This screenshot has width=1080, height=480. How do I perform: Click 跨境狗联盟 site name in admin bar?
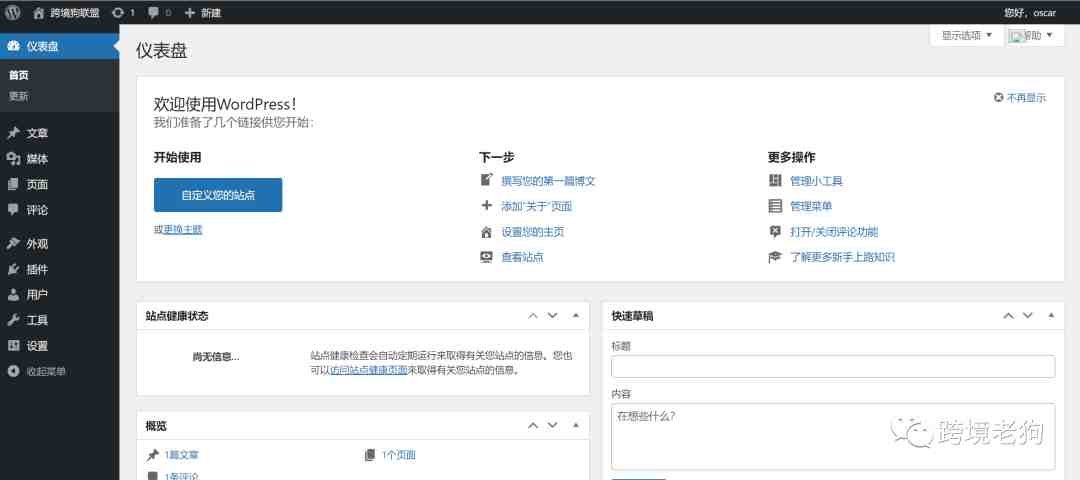click(x=74, y=12)
